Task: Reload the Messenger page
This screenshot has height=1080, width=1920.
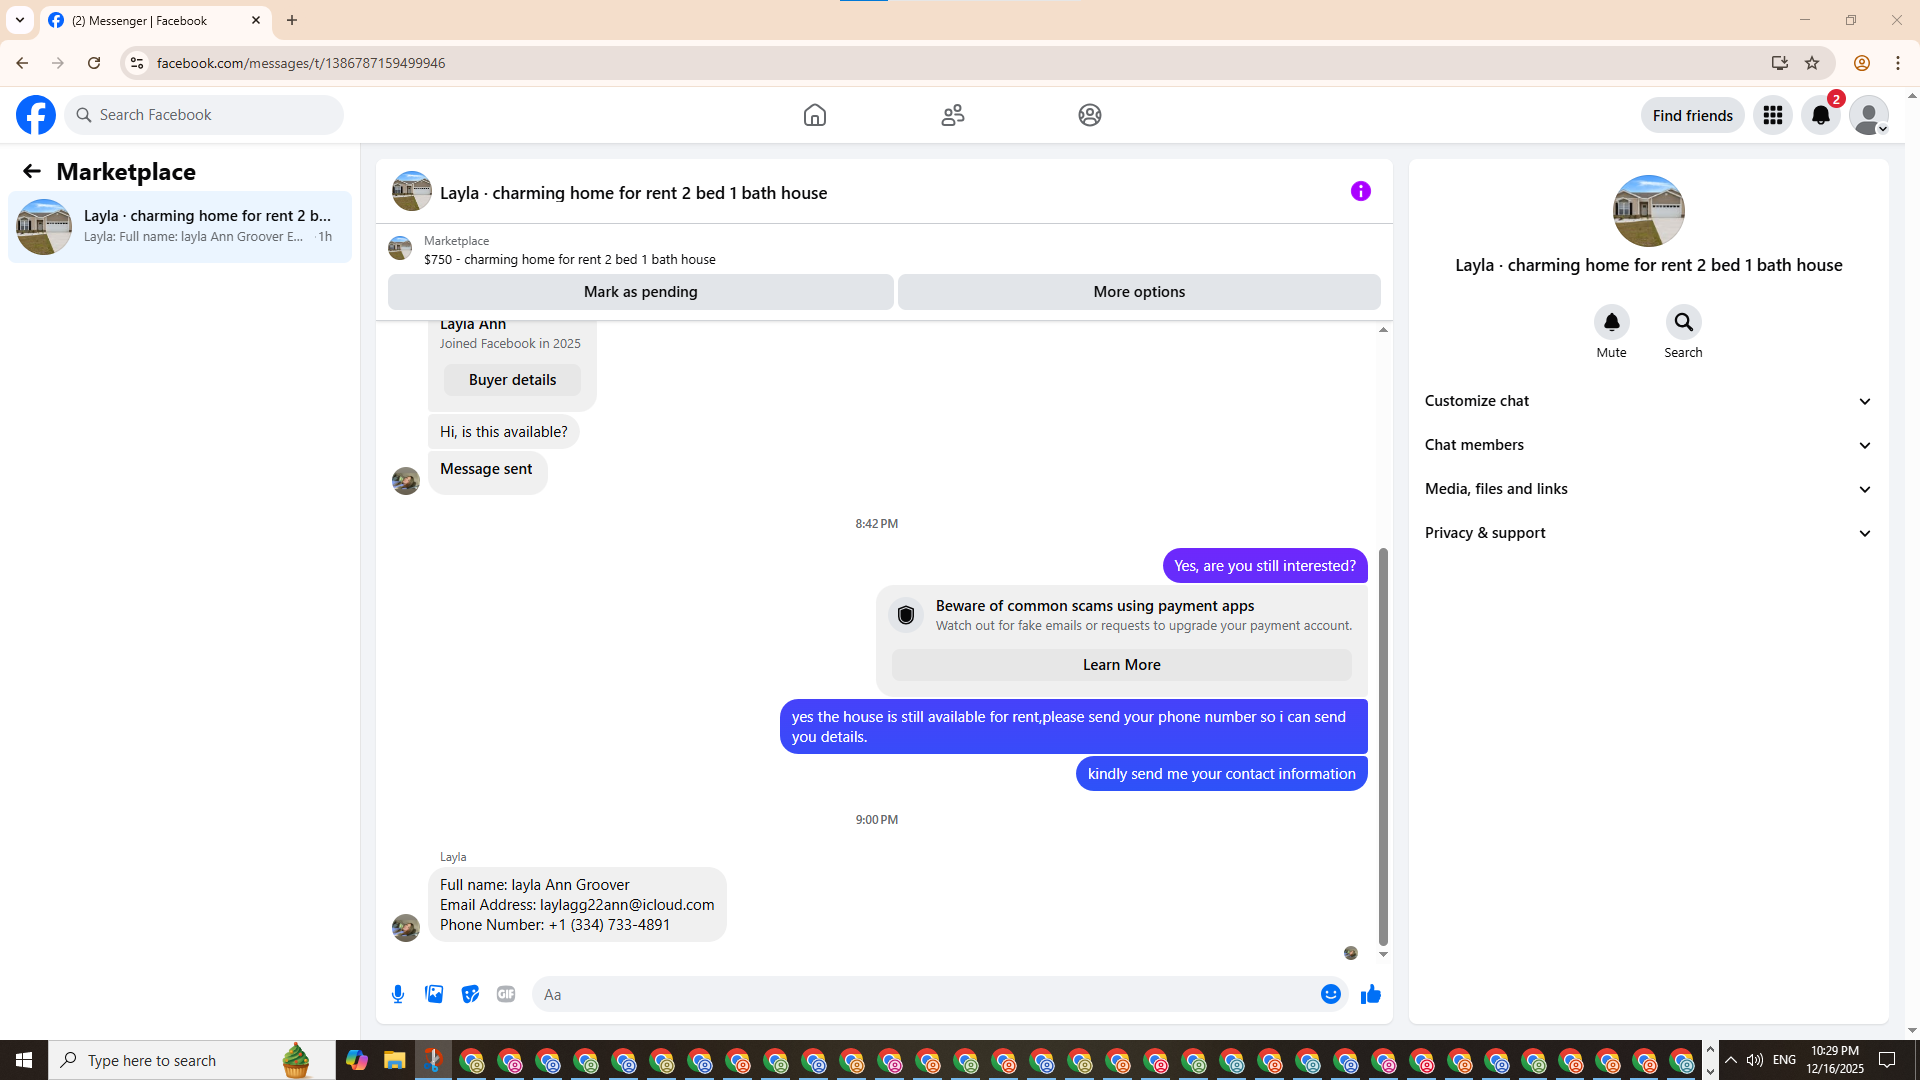Action: point(94,63)
